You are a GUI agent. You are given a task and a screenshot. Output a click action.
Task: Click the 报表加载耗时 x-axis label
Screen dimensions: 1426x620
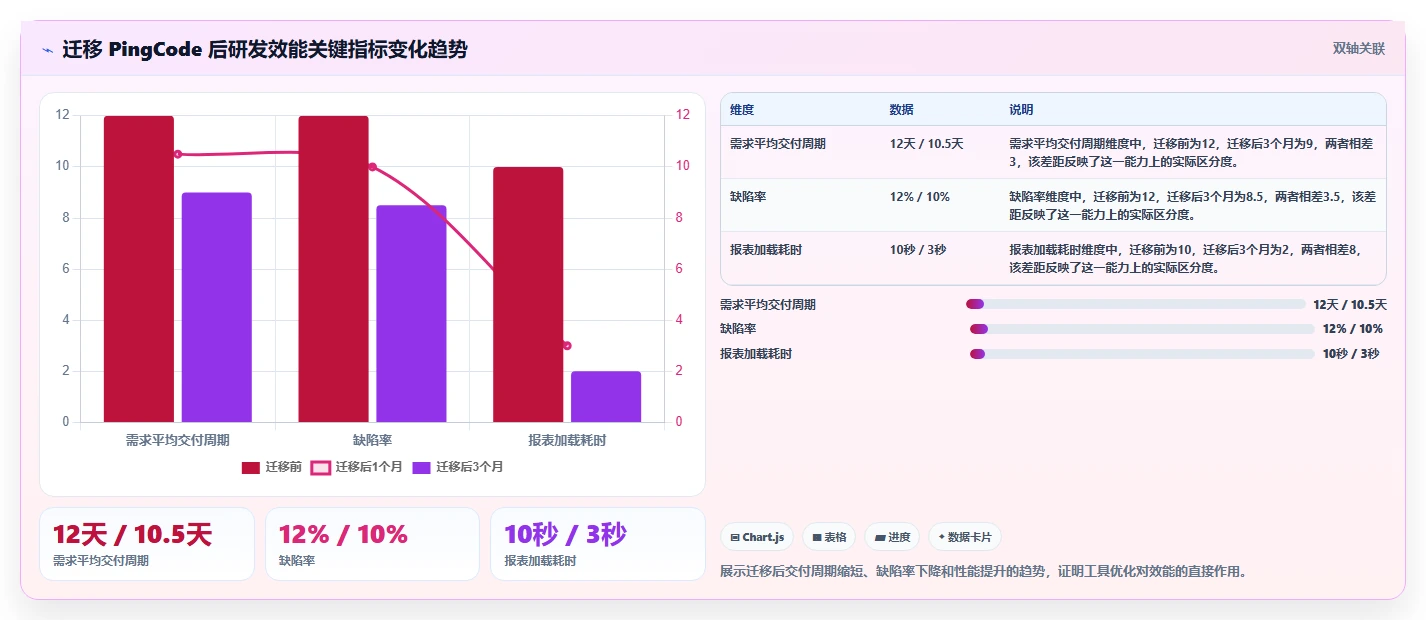[x=567, y=440]
